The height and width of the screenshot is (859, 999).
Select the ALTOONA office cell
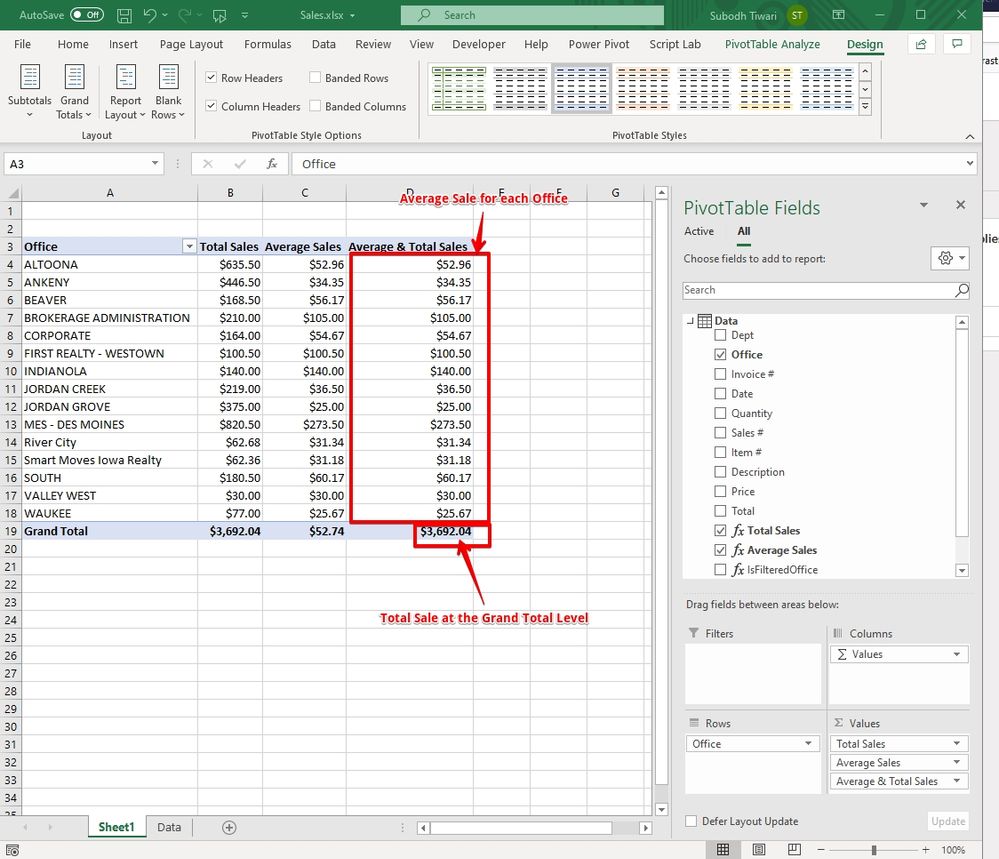[x=110, y=264]
